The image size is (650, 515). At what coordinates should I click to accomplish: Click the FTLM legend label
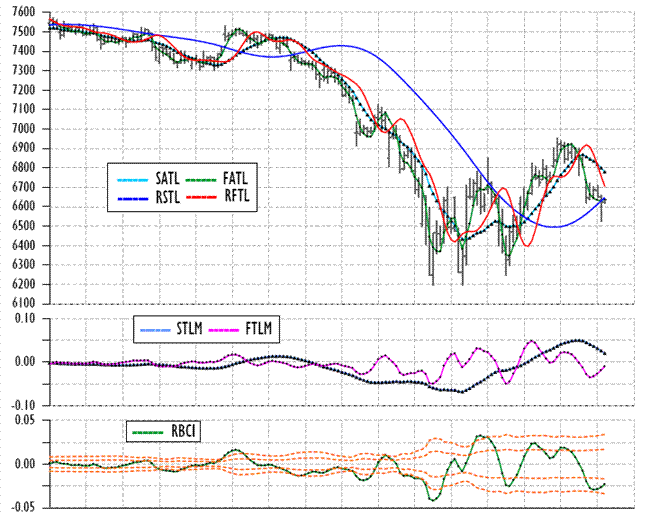tap(258, 328)
